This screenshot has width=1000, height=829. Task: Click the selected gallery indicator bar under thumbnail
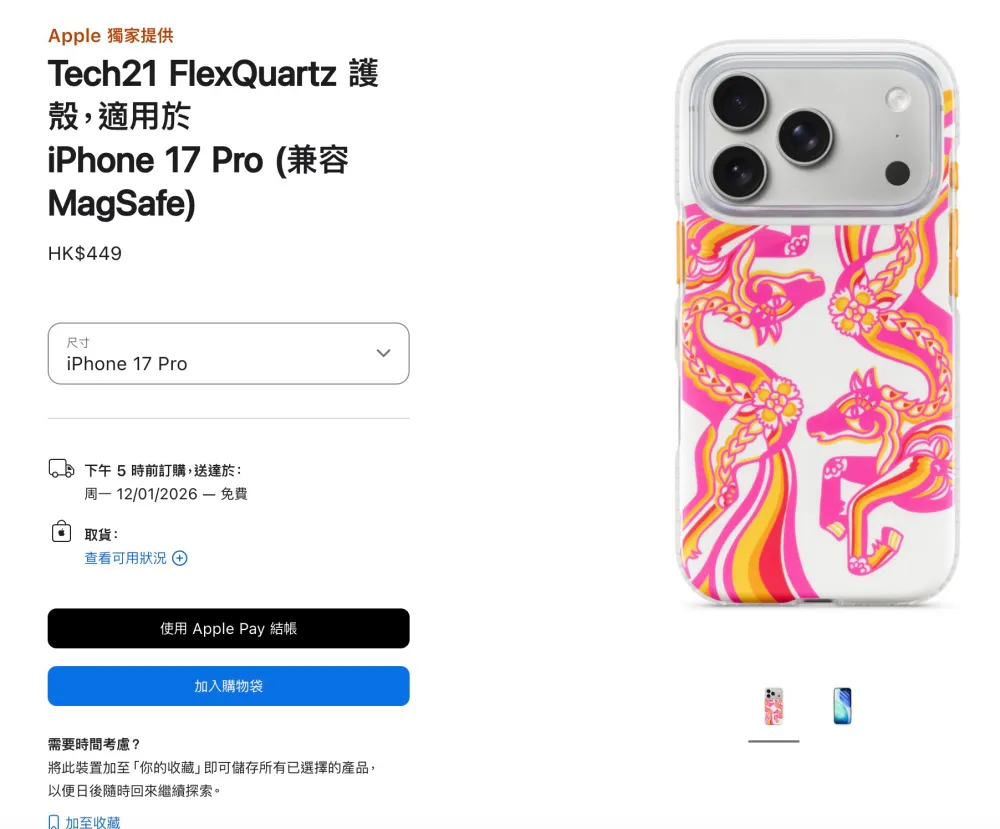pos(774,741)
